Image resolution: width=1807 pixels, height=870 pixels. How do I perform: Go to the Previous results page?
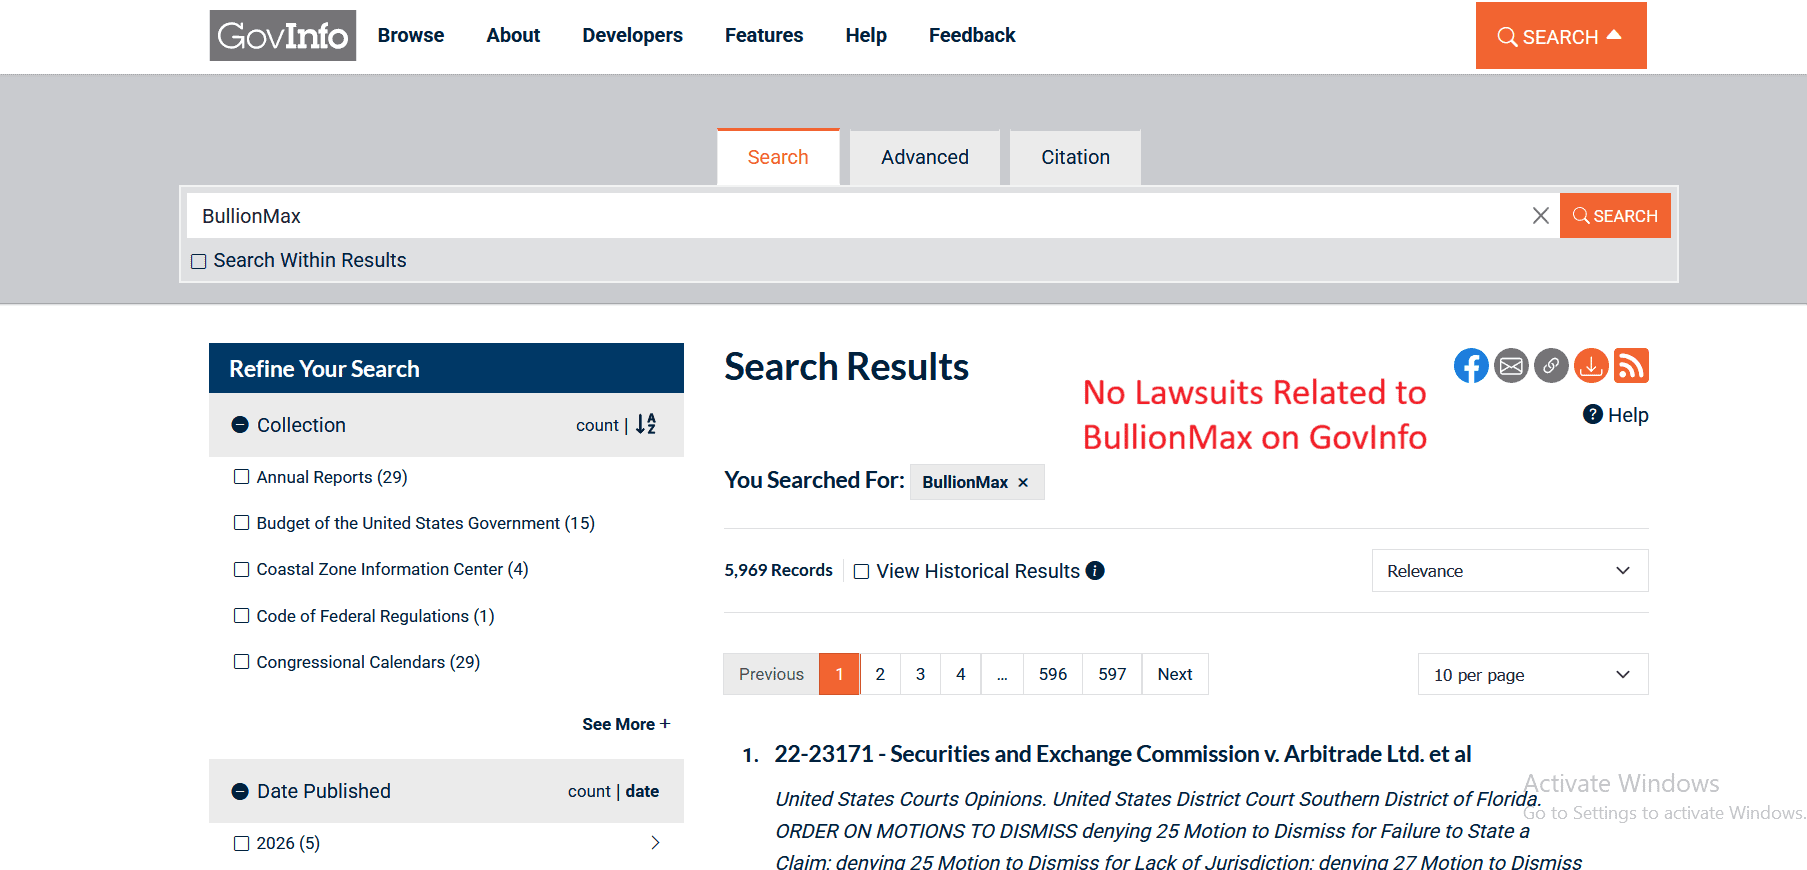(x=771, y=674)
